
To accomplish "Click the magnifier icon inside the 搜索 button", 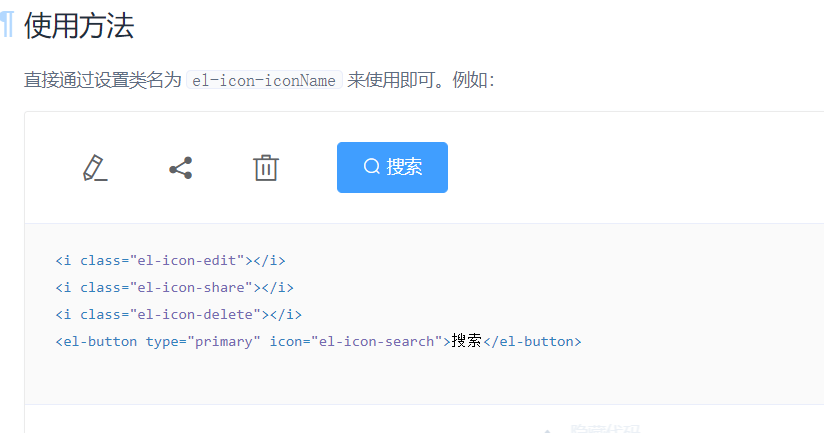I will click(371, 167).
